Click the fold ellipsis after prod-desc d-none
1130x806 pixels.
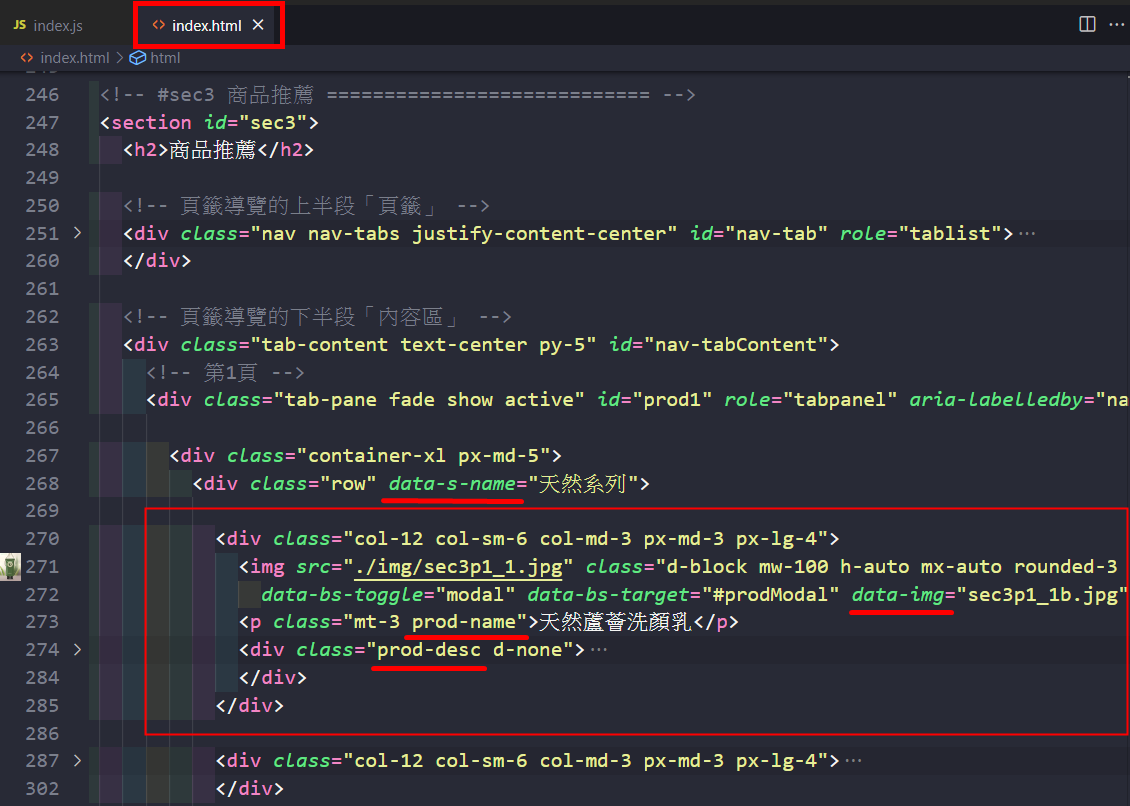(598, 650)
